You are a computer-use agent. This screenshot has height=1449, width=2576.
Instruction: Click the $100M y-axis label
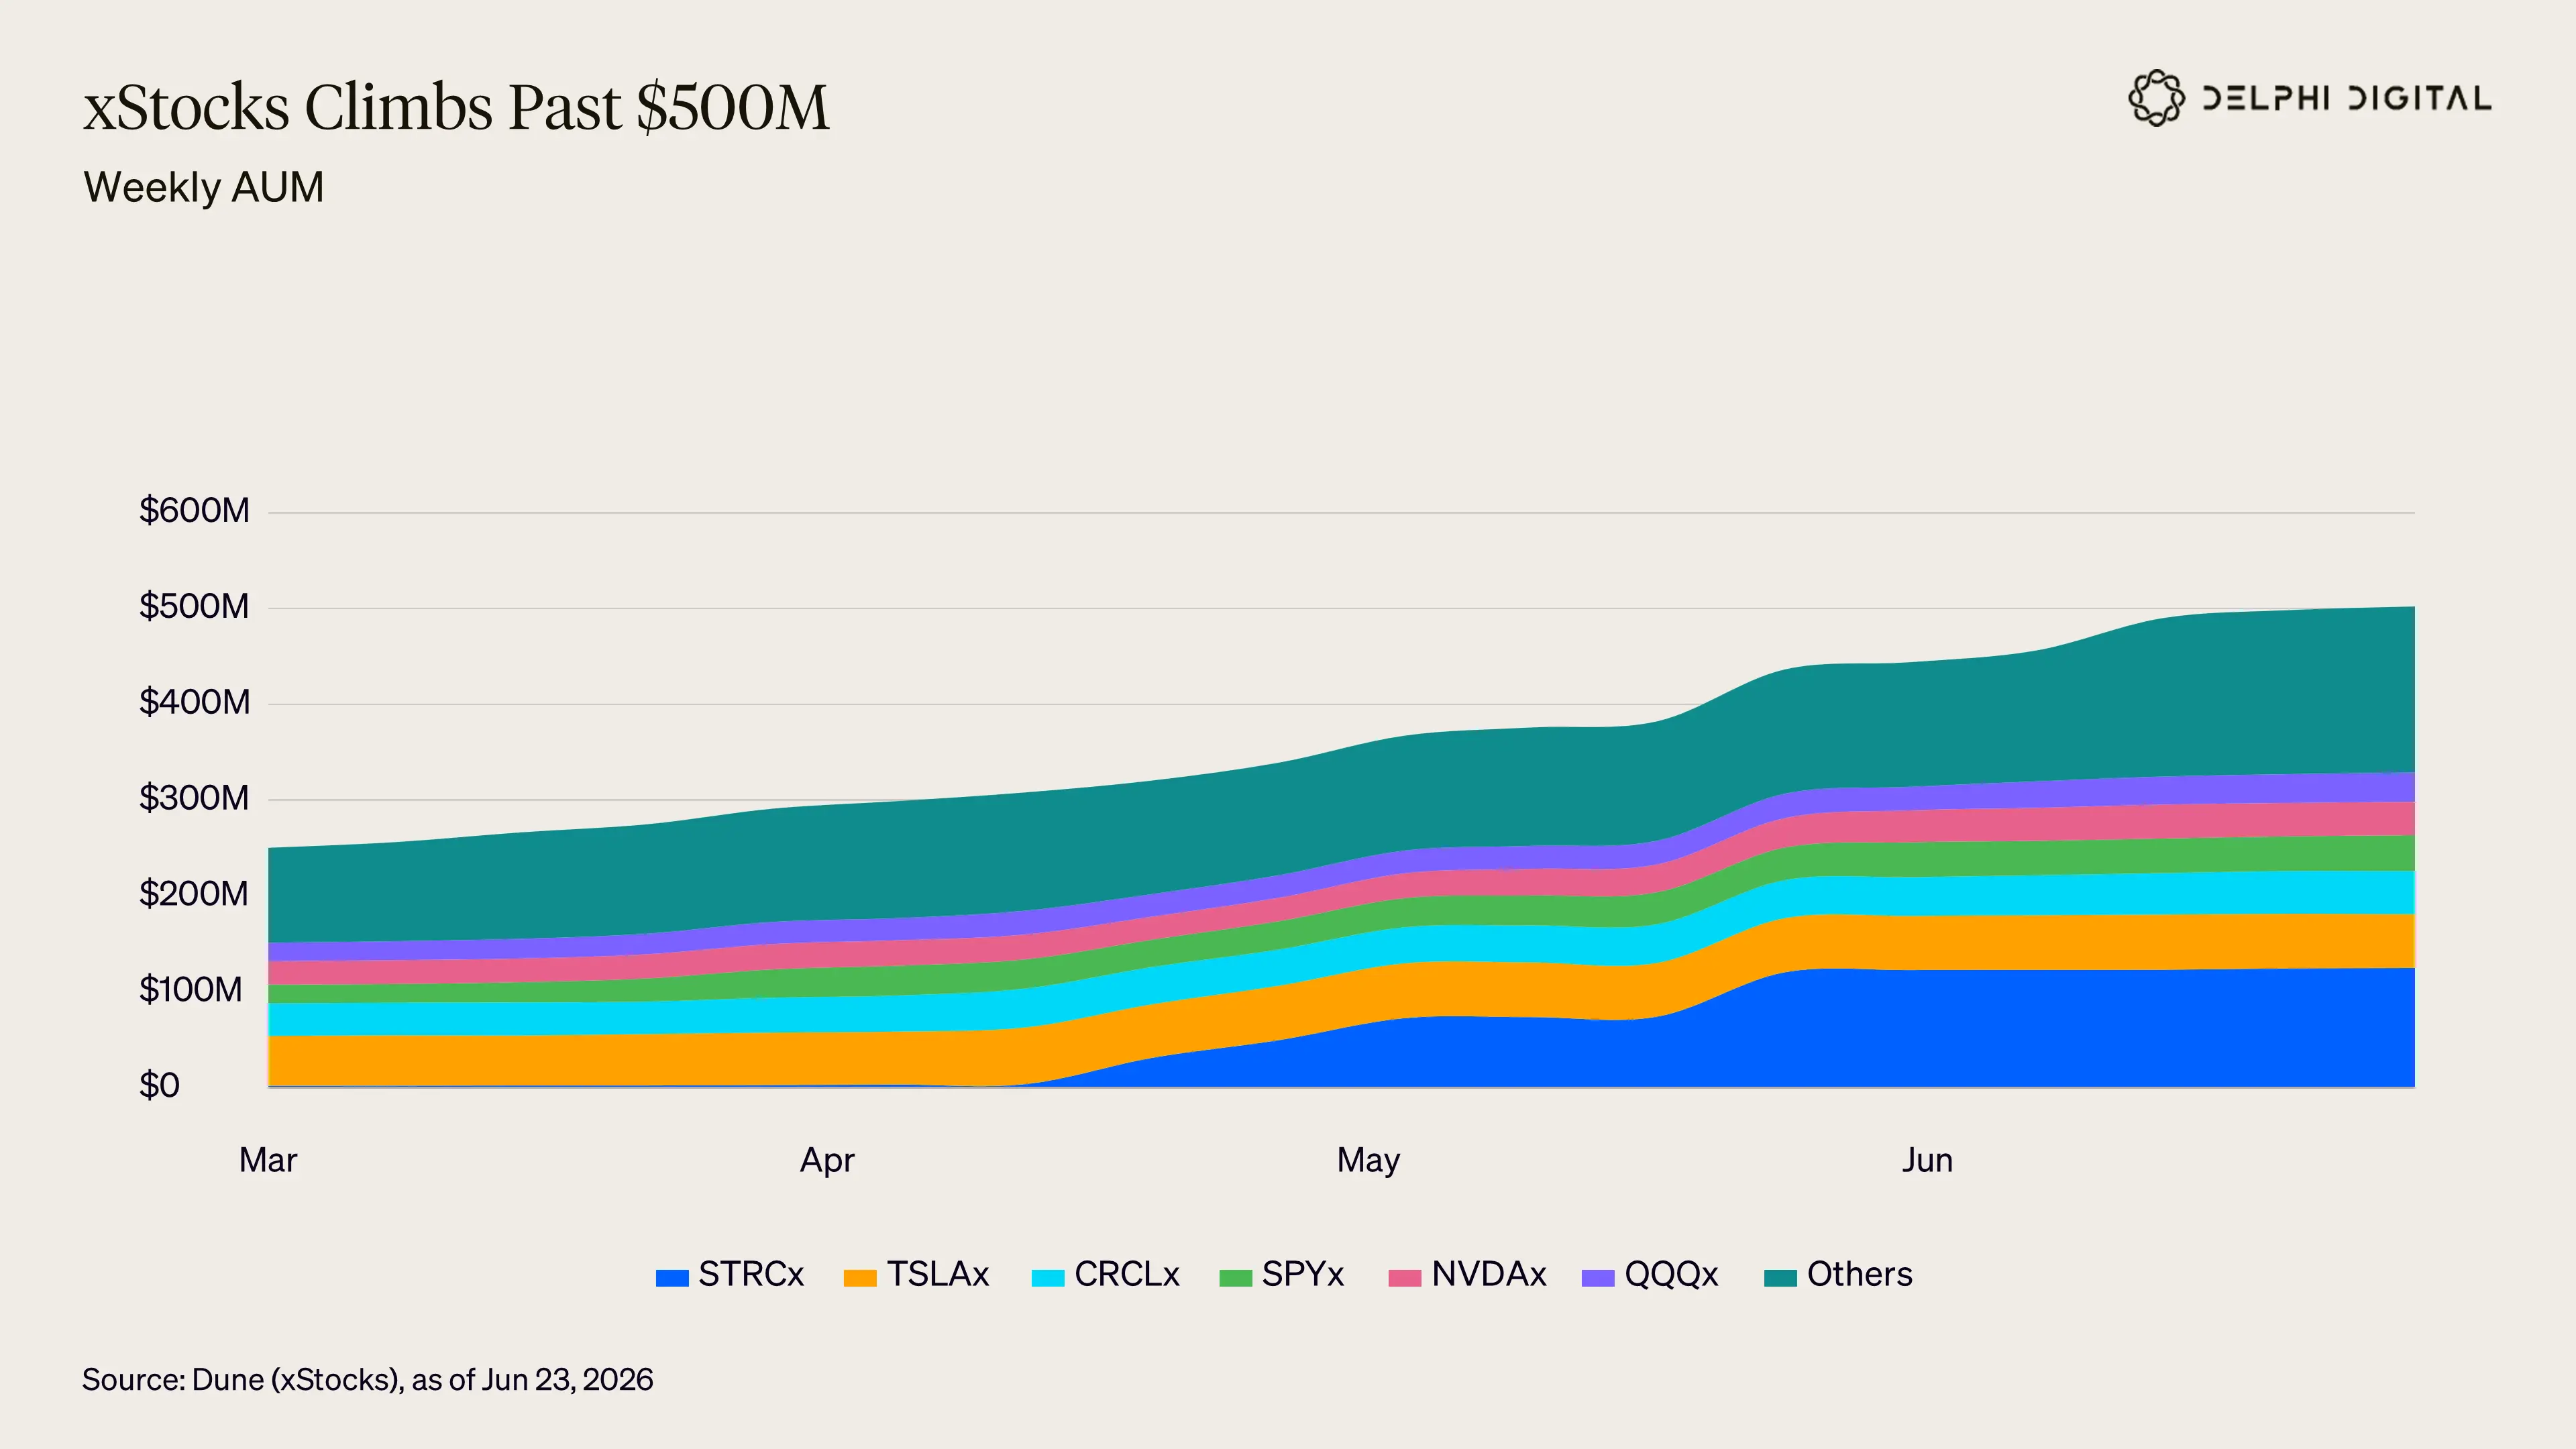191,990
